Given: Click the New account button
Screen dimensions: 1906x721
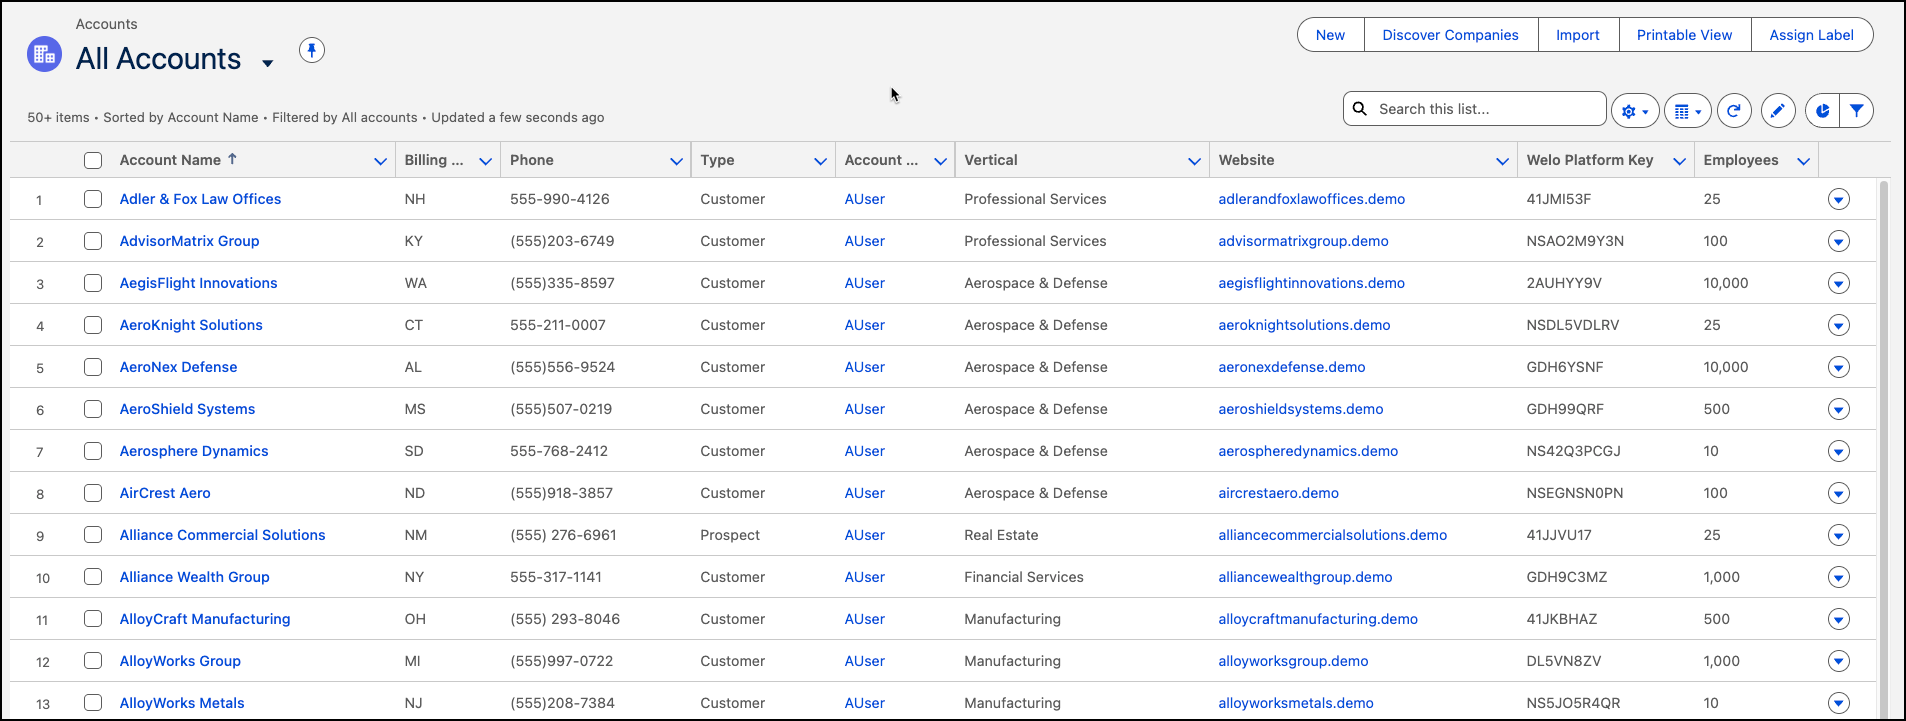Looking at the screenshot, I should [1330, 35].
